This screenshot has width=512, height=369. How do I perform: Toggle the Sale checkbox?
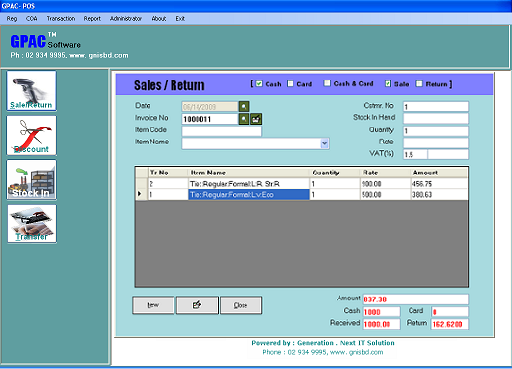388,84
